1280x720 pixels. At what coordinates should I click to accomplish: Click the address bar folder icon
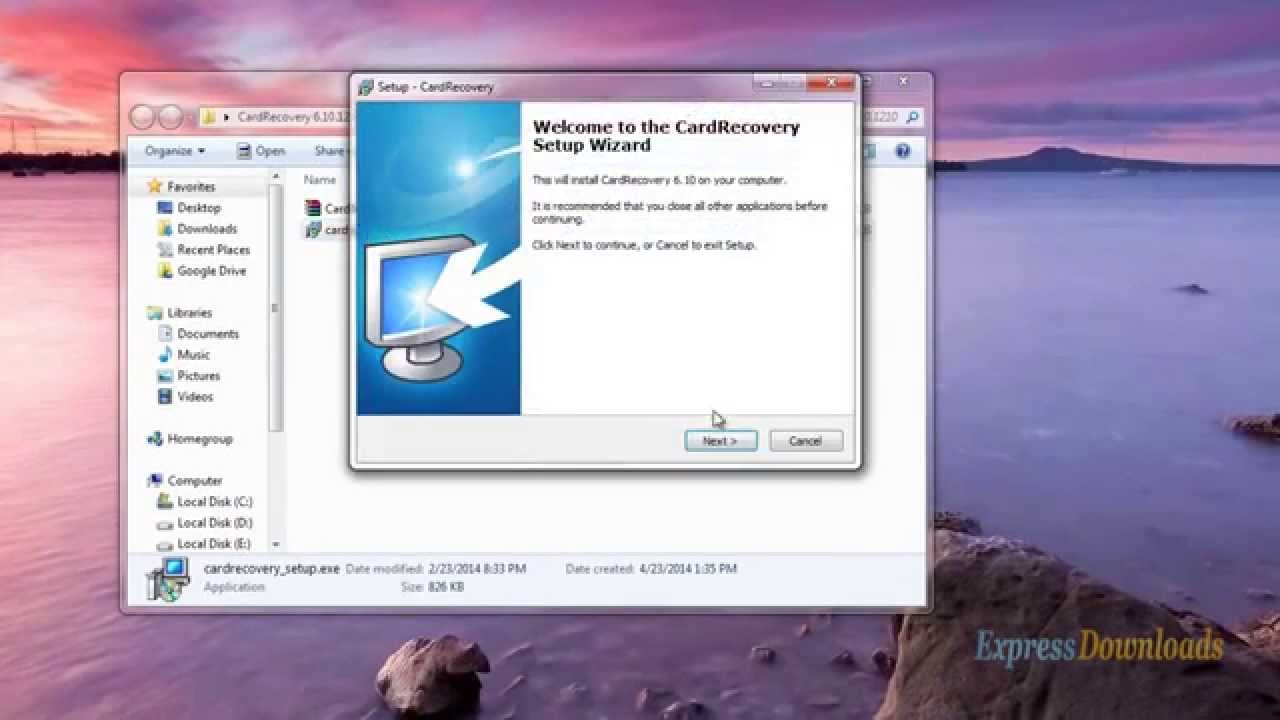pyautogui.click(x=209, y=117)
